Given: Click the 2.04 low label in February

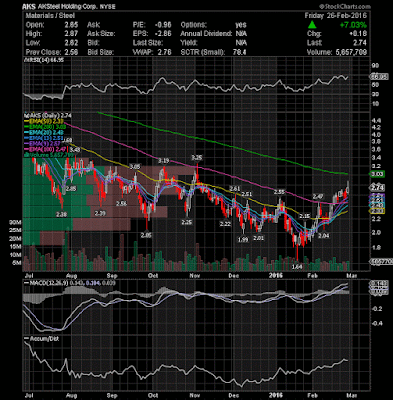Looking at the screenshot, I should coord(324,235).
